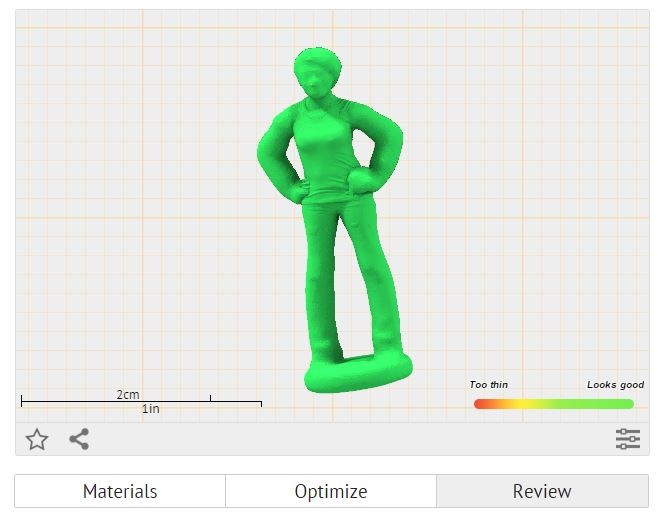Viewport: 662px width, 524px height.
Task: Click the figurine's torso
Action: tap(324, 152)
